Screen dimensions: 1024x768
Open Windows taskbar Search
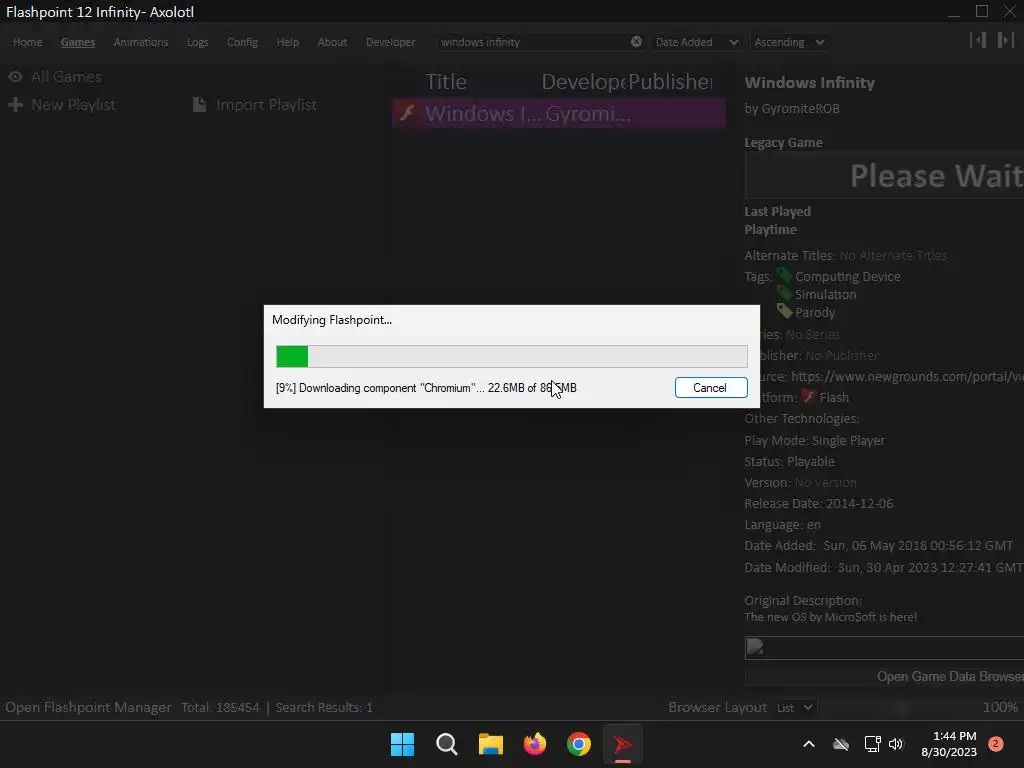click(x=447, y=744)
